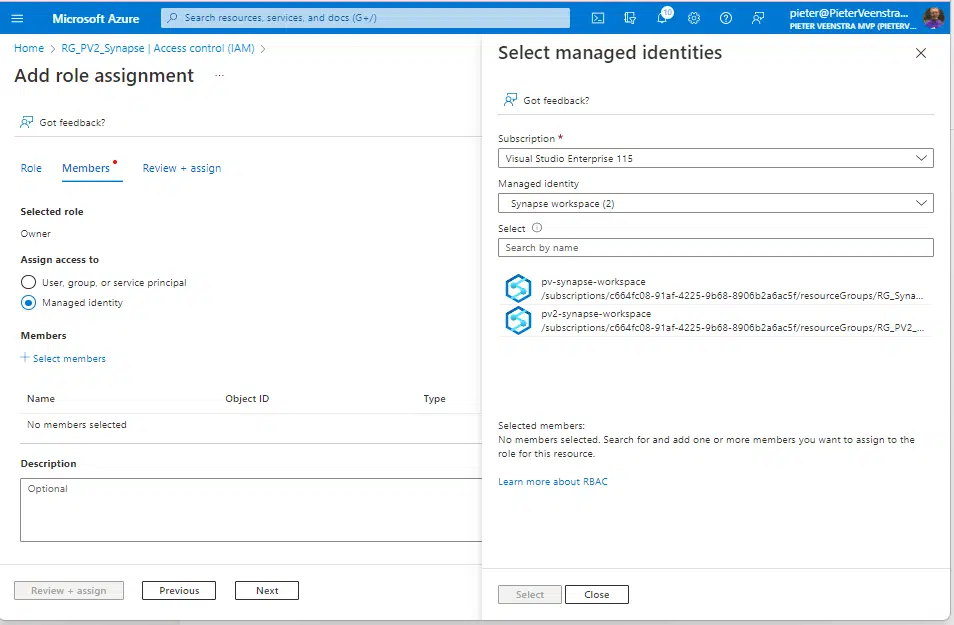Click the Microsoft Azure logo text
The image size is (954, 625).
[96, 18]
